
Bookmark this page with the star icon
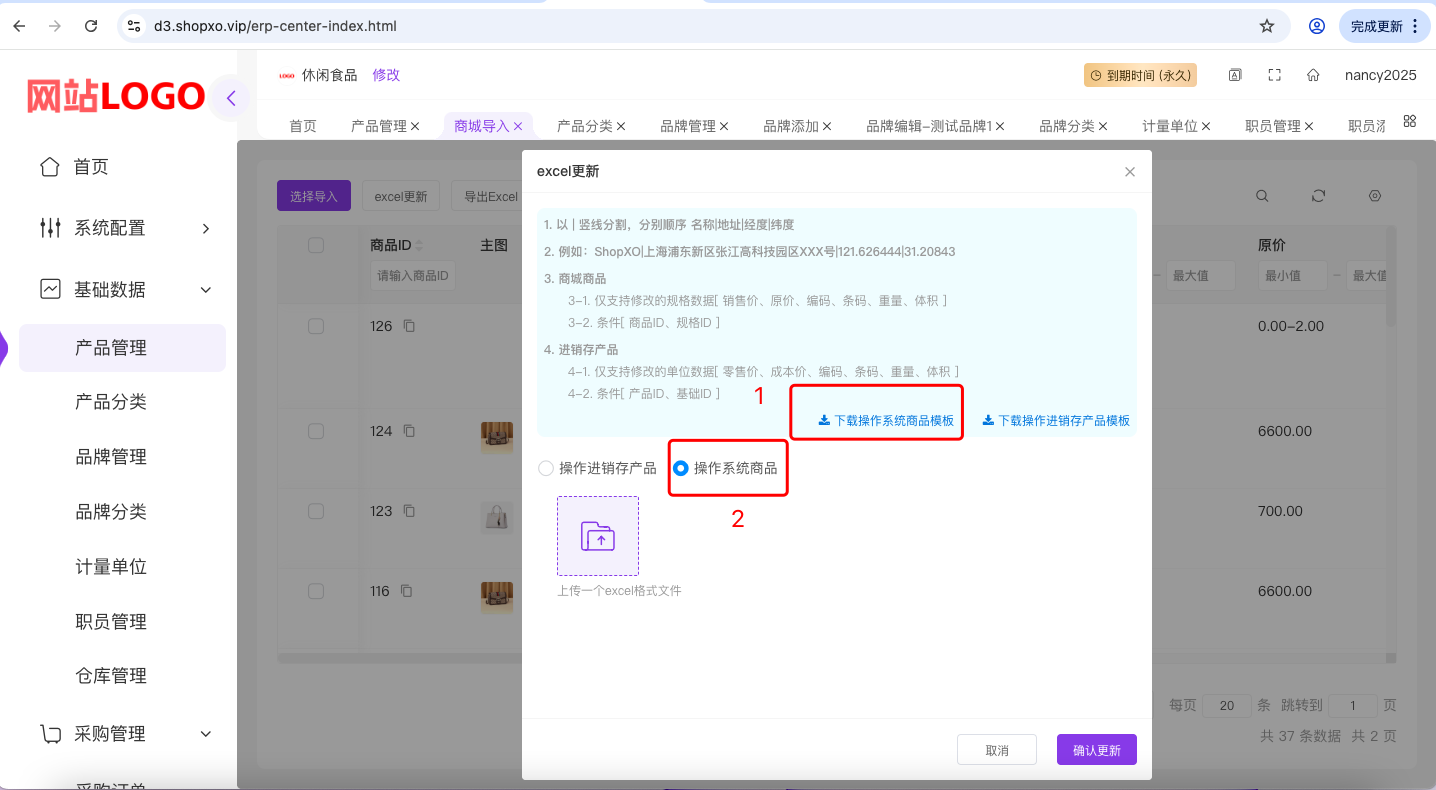[1267, 26]
